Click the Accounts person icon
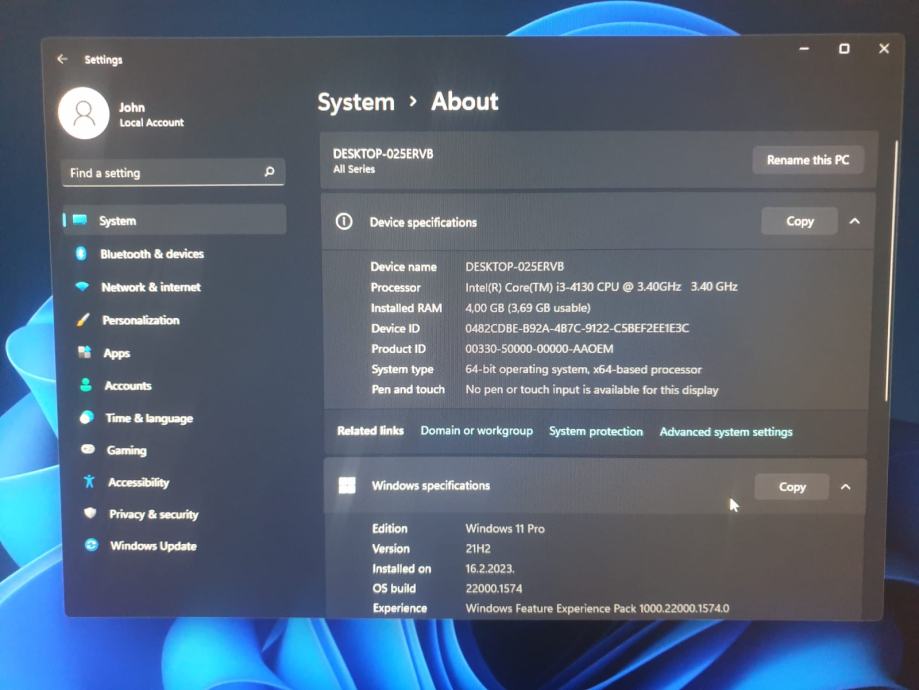 86,385
